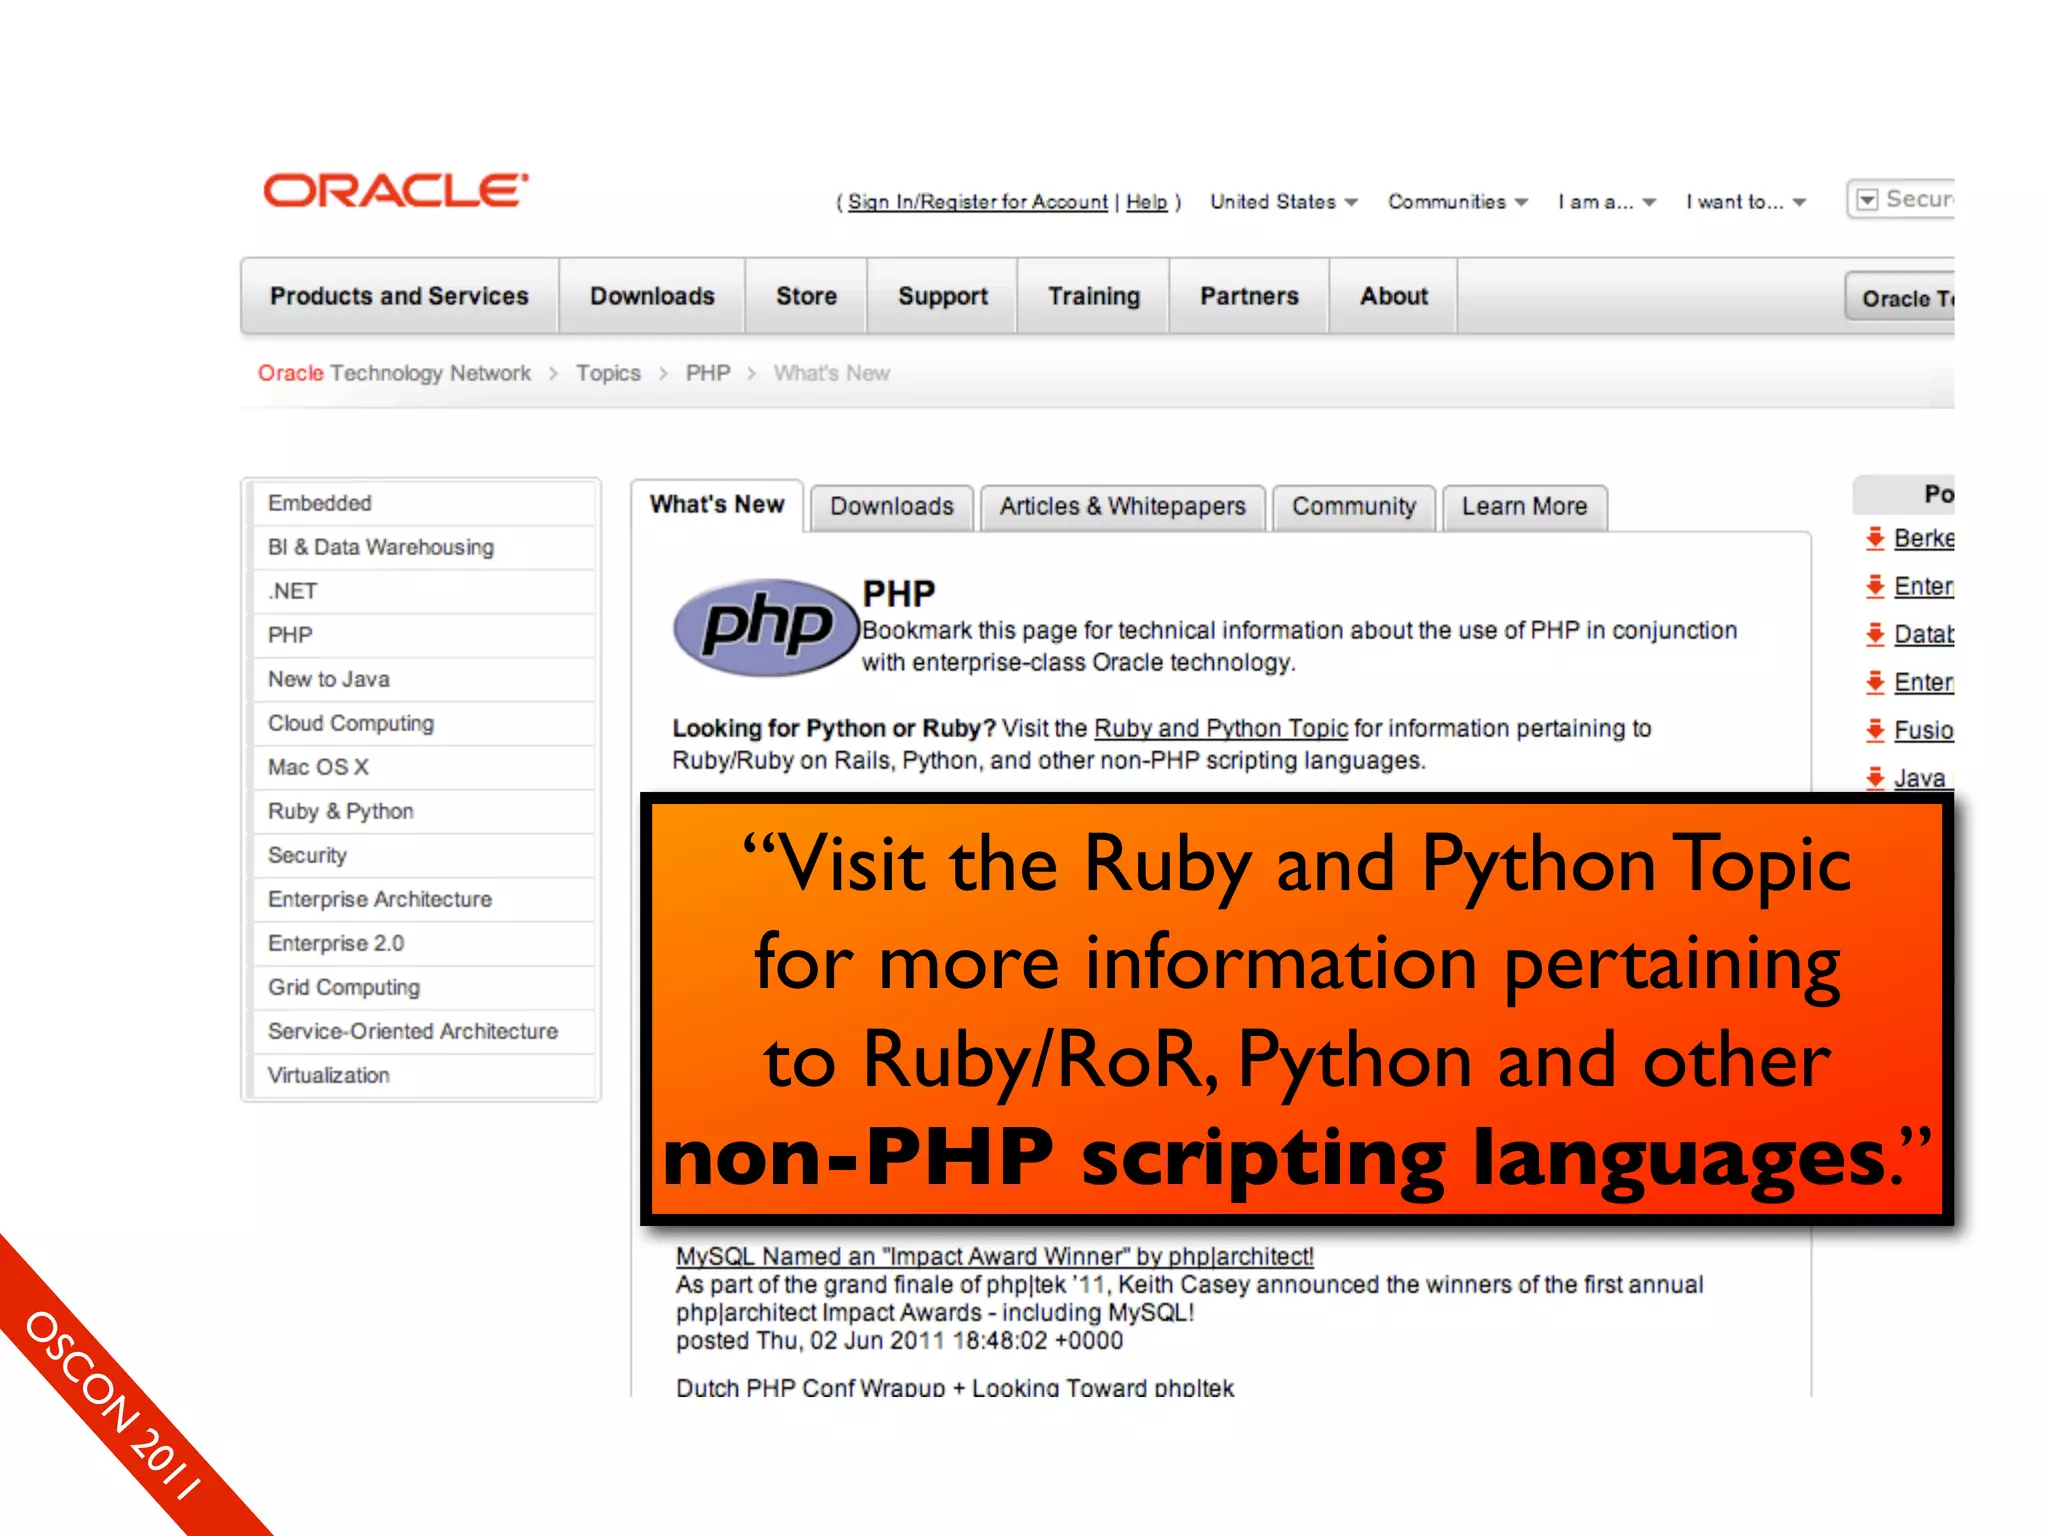The image size is (2048, 1536).
Task: Select Virtualization topic
Action: click(423, 1075)
